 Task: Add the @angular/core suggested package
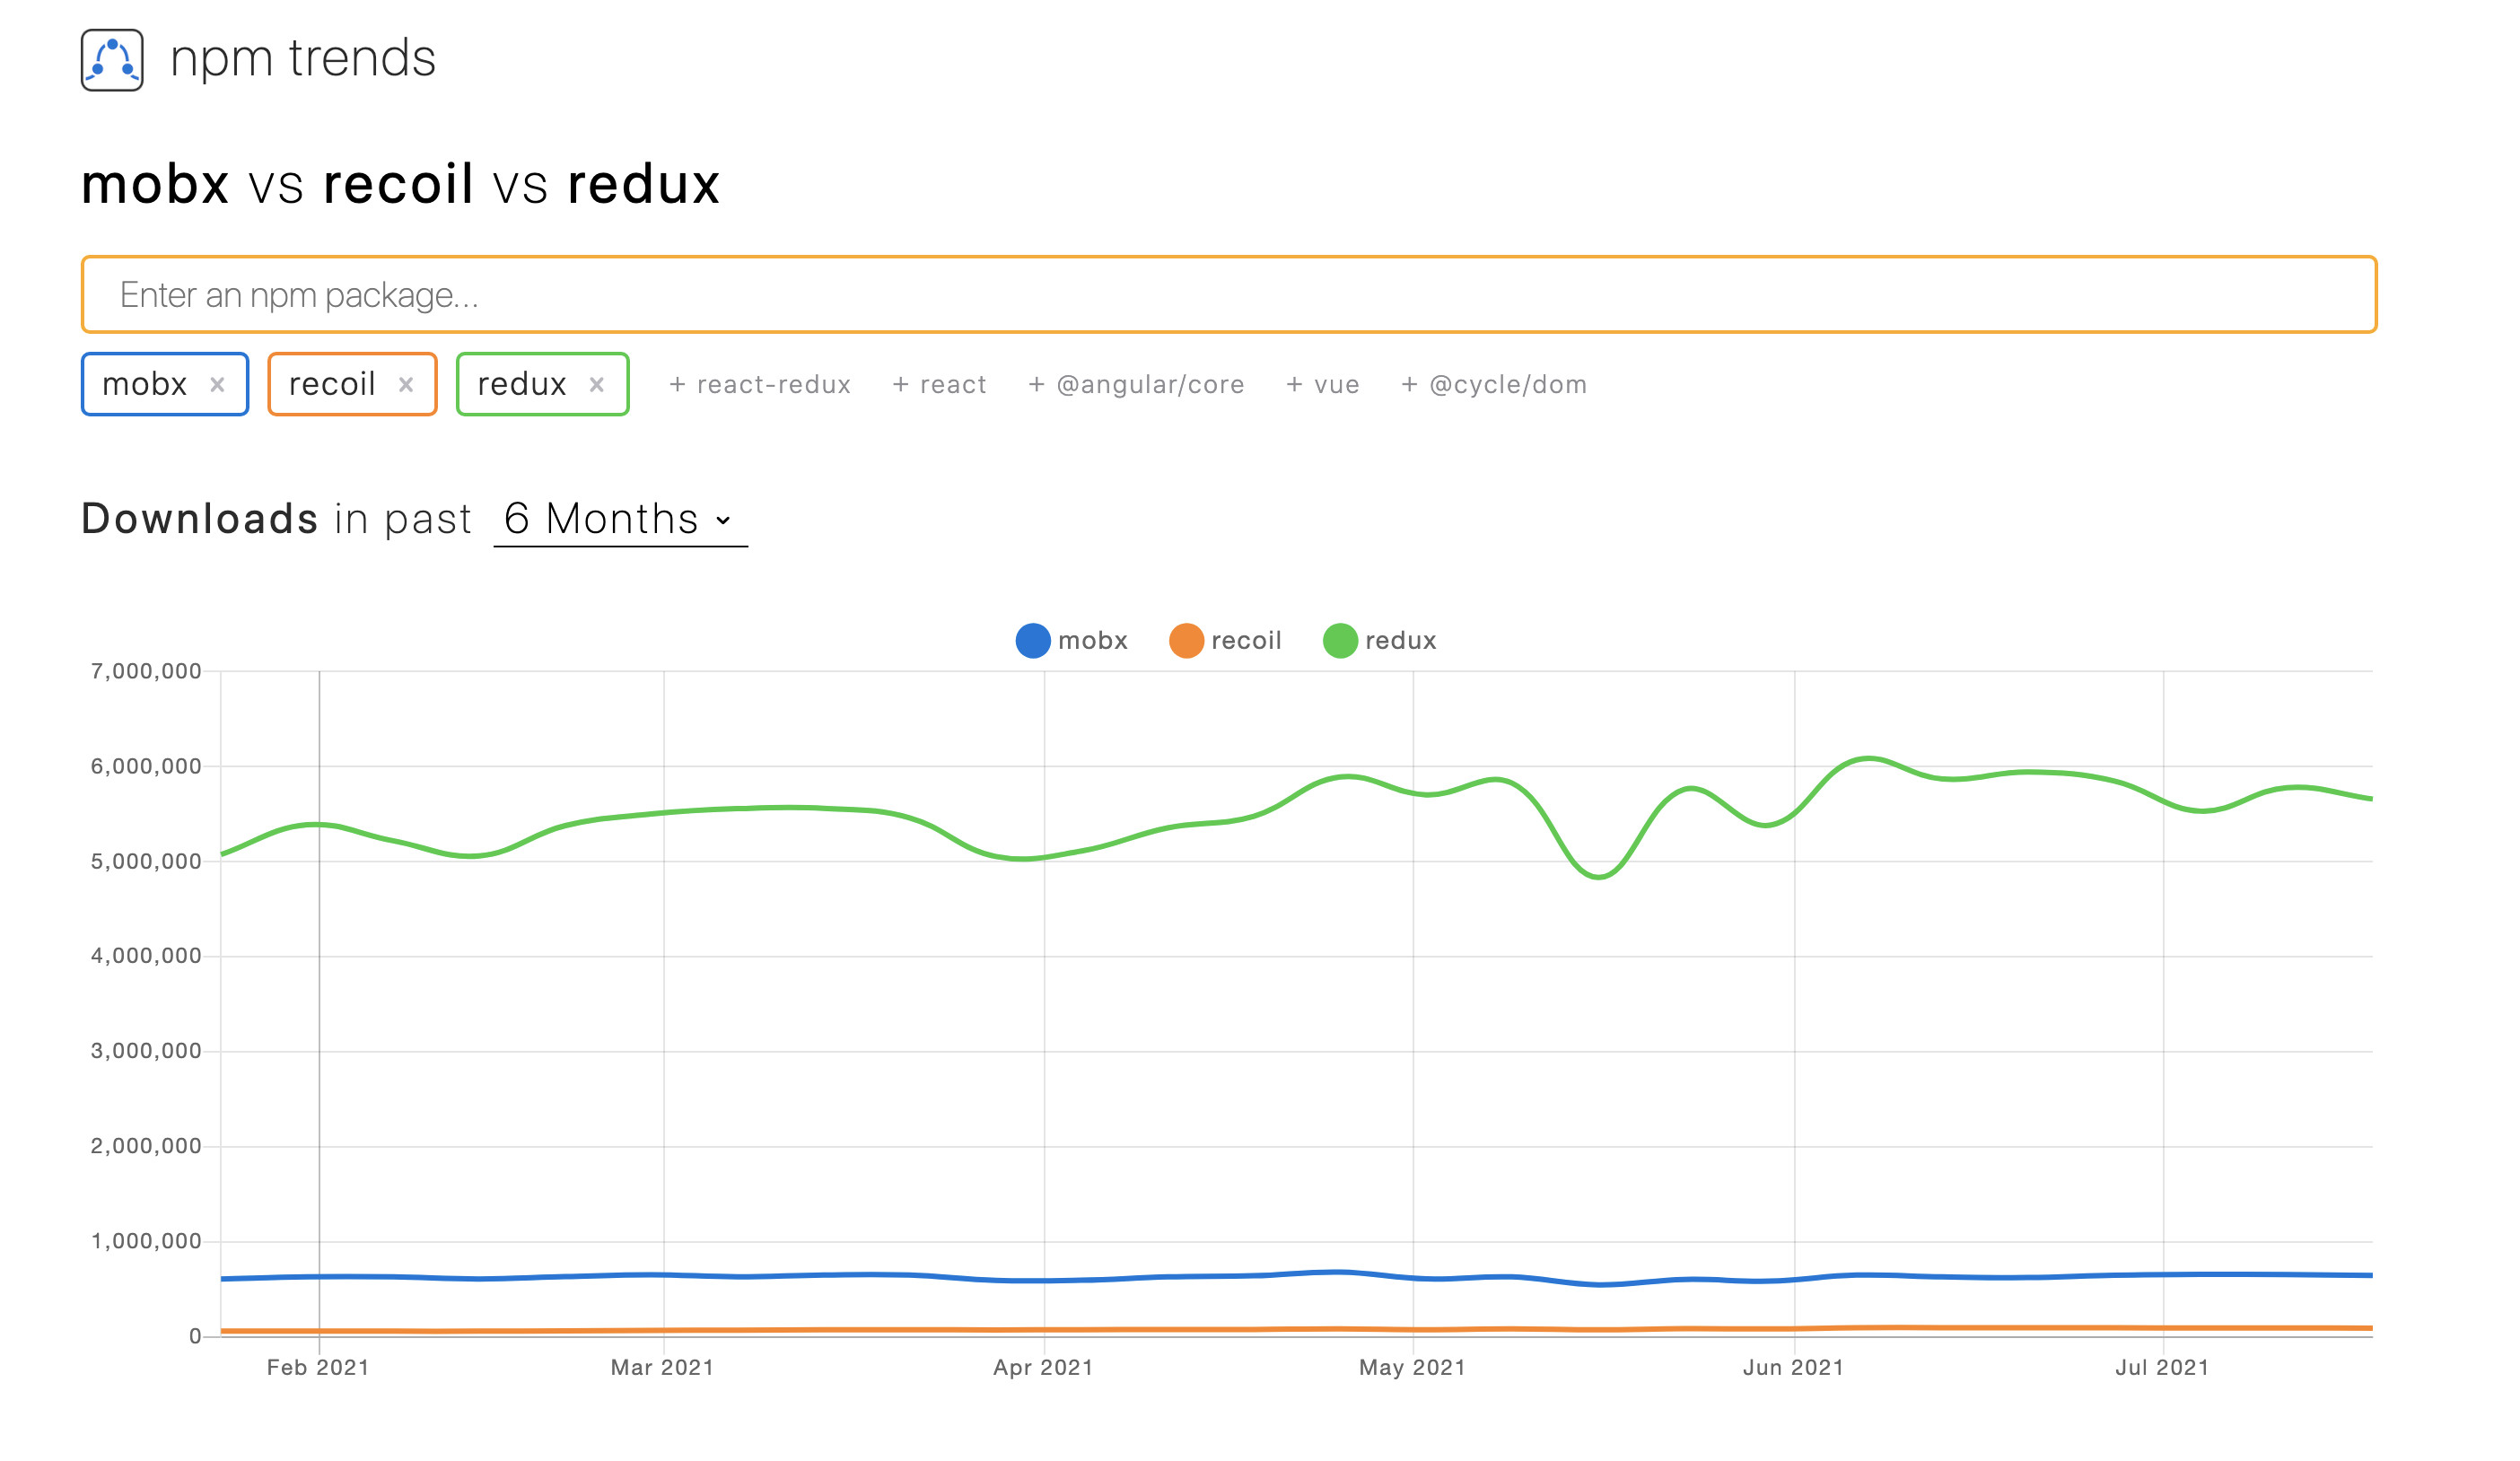[x=1136, y=385]
